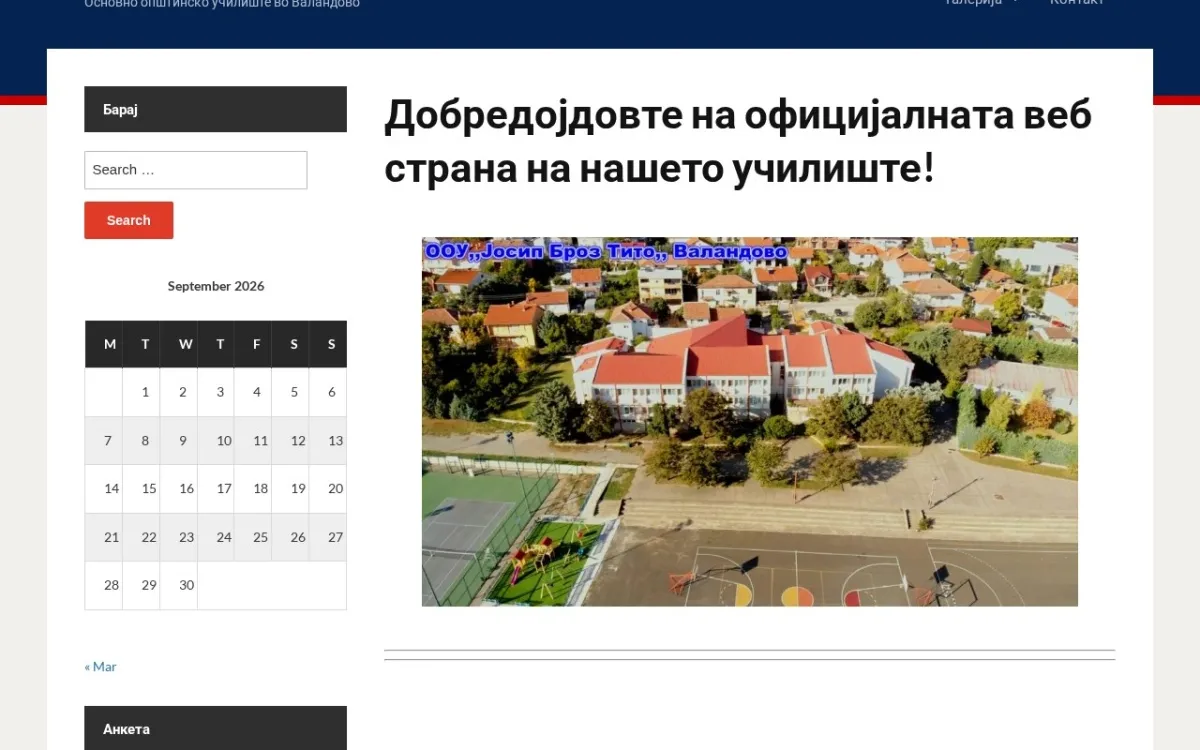Select calendar day 24
Viewport: 1200px width, 750px height.
coord(216,537)
